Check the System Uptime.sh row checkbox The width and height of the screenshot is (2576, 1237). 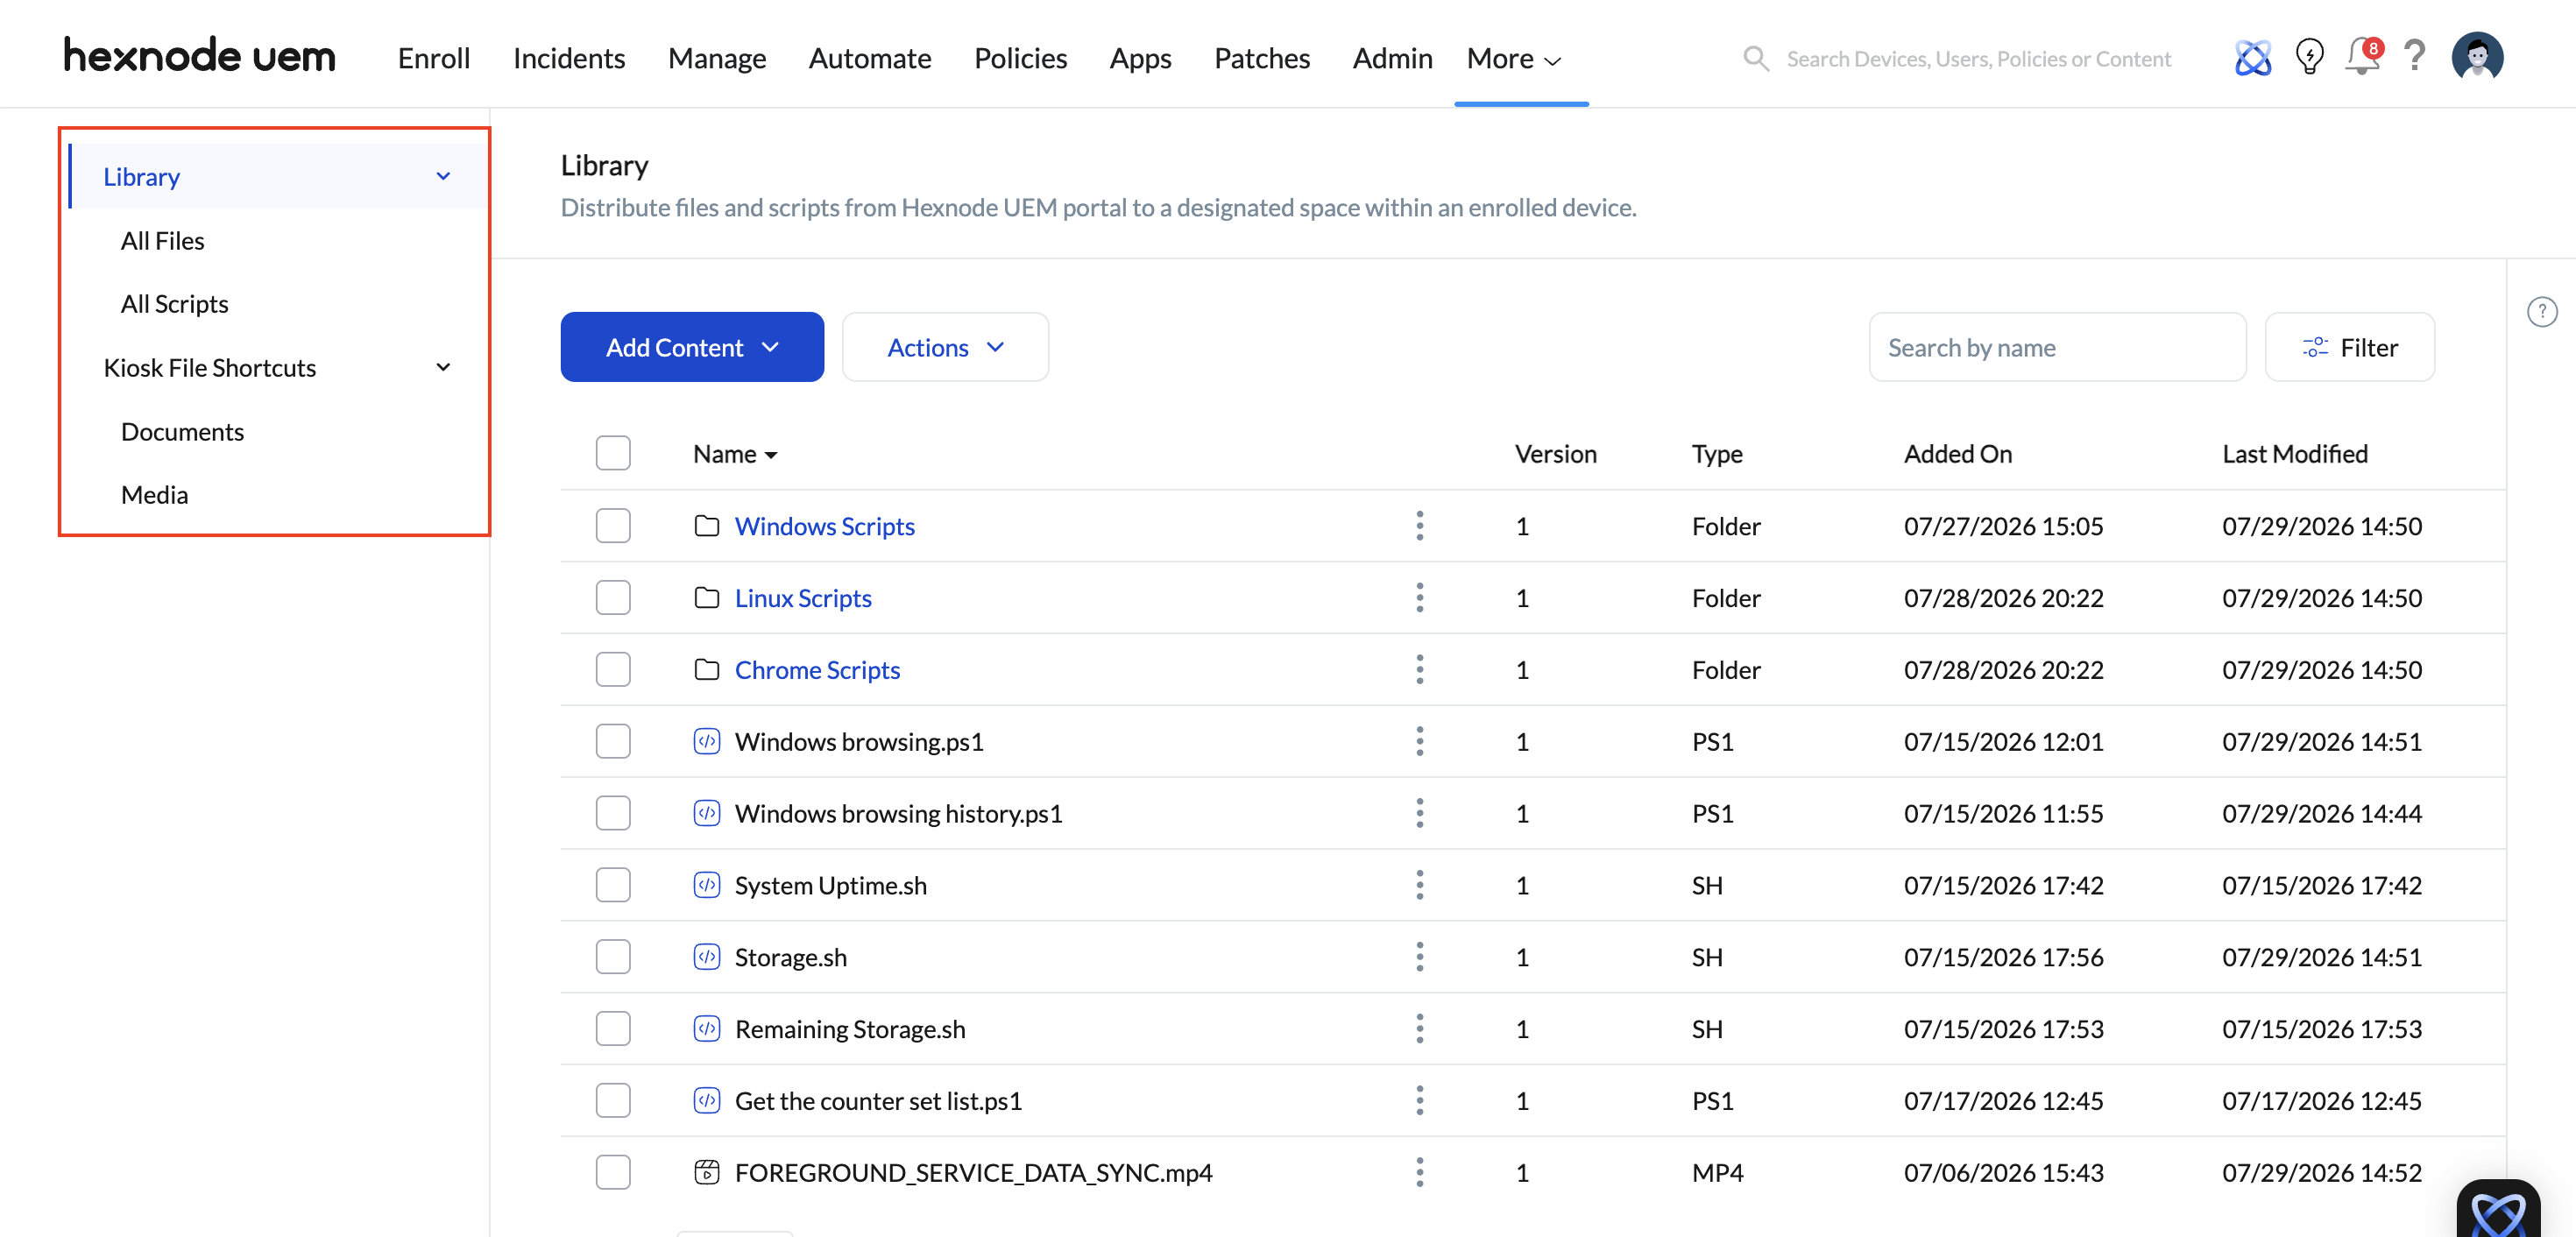click(x=613, y=885)
